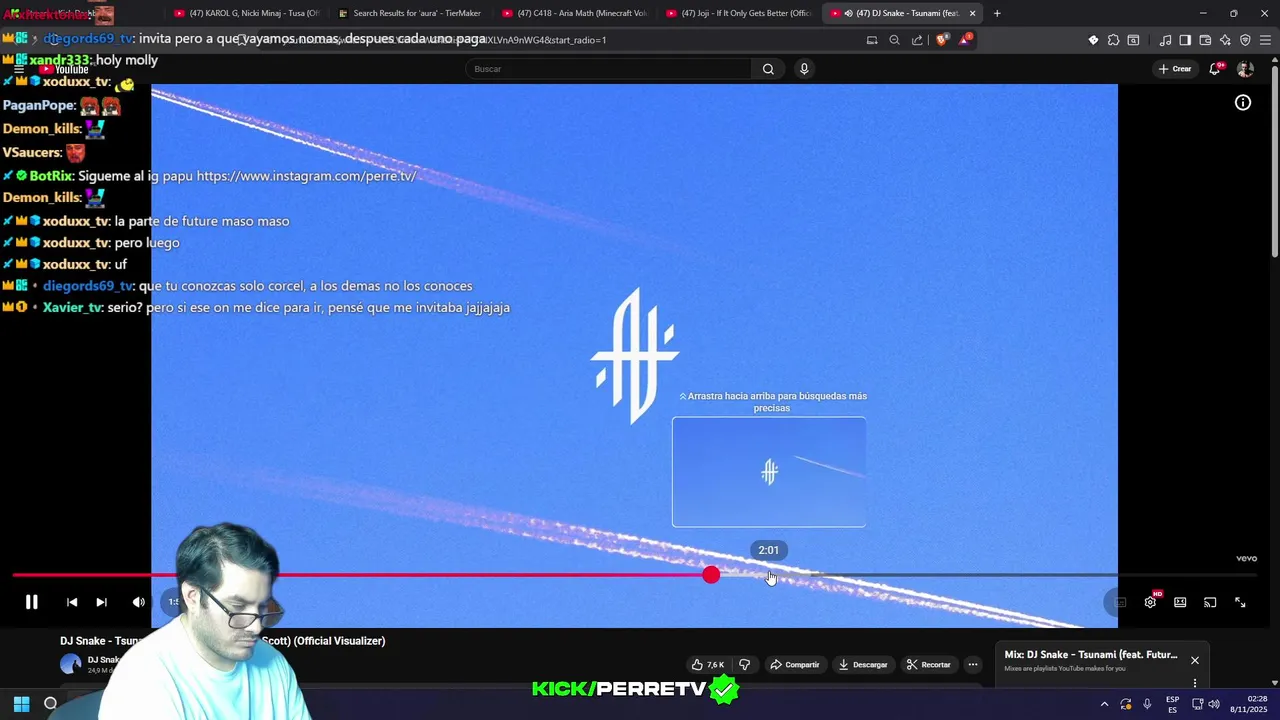The width and height of the screenshot is (1280, 720).
Task: Like the video with thumbs up
Action: pos(708,664)
